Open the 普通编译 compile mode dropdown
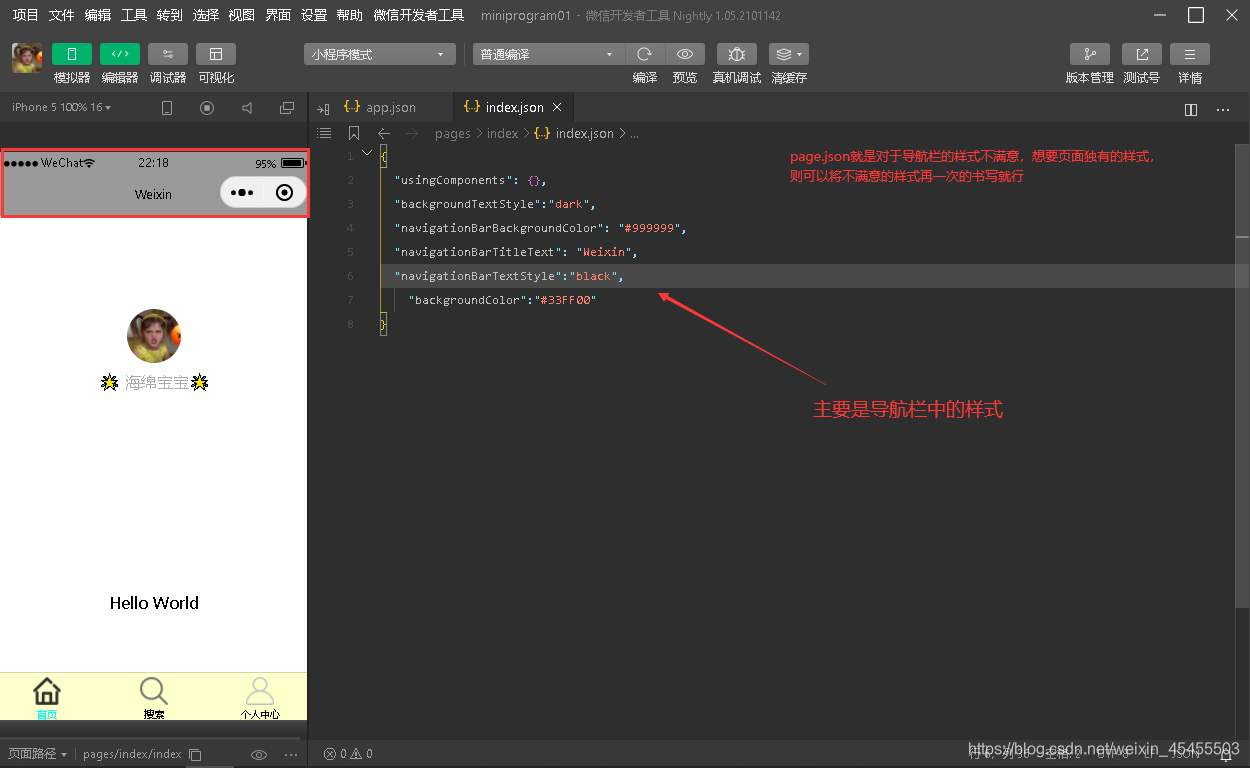This screenshot has height=768, width=1250. click(x=548, y=54)
